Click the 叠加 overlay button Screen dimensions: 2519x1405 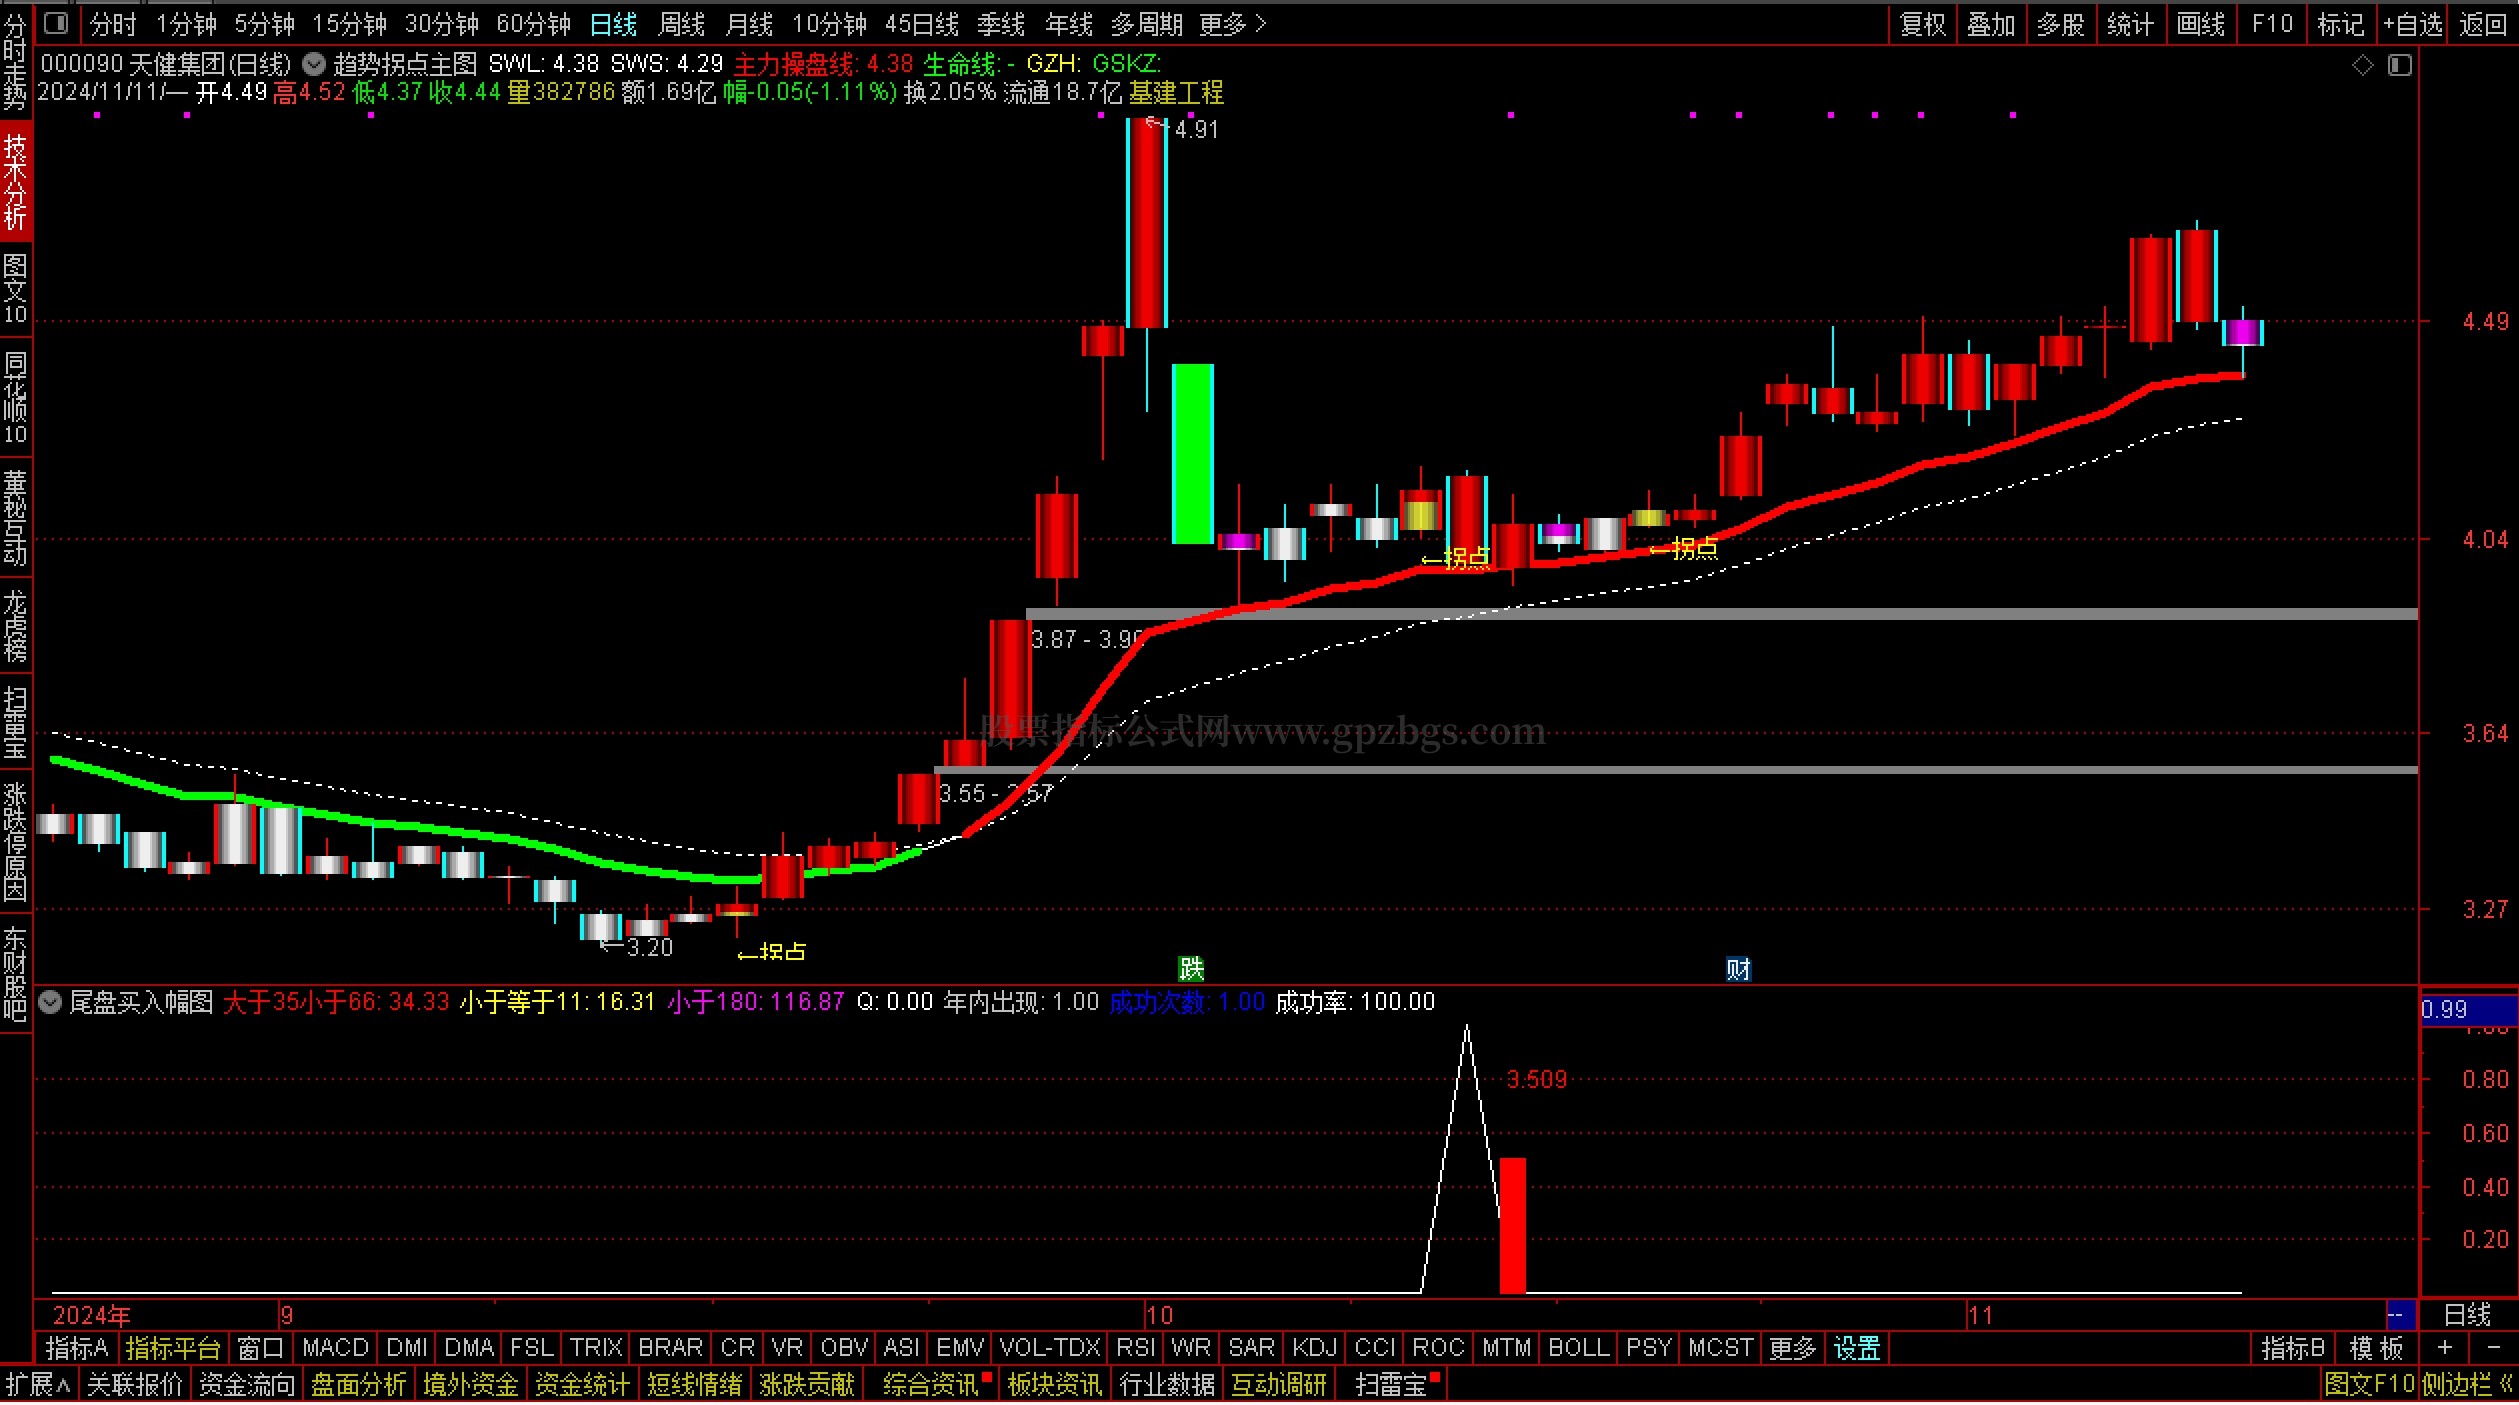coord(1991,23)
